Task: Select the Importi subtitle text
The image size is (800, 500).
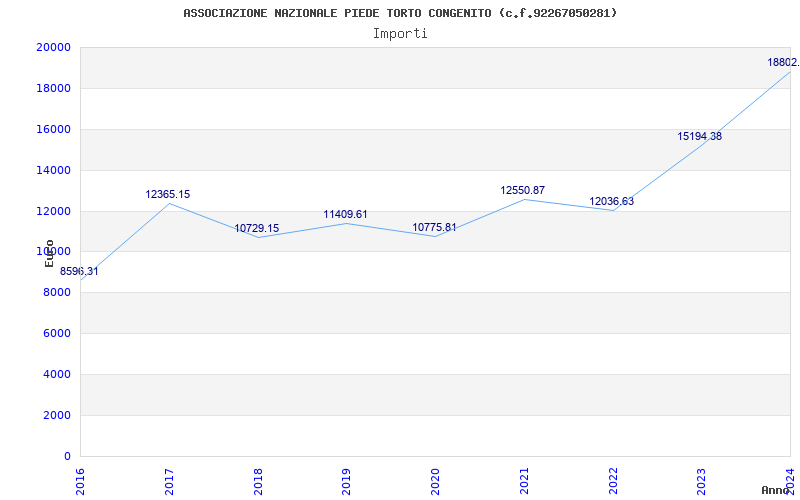Action: (x=400, y=33)
